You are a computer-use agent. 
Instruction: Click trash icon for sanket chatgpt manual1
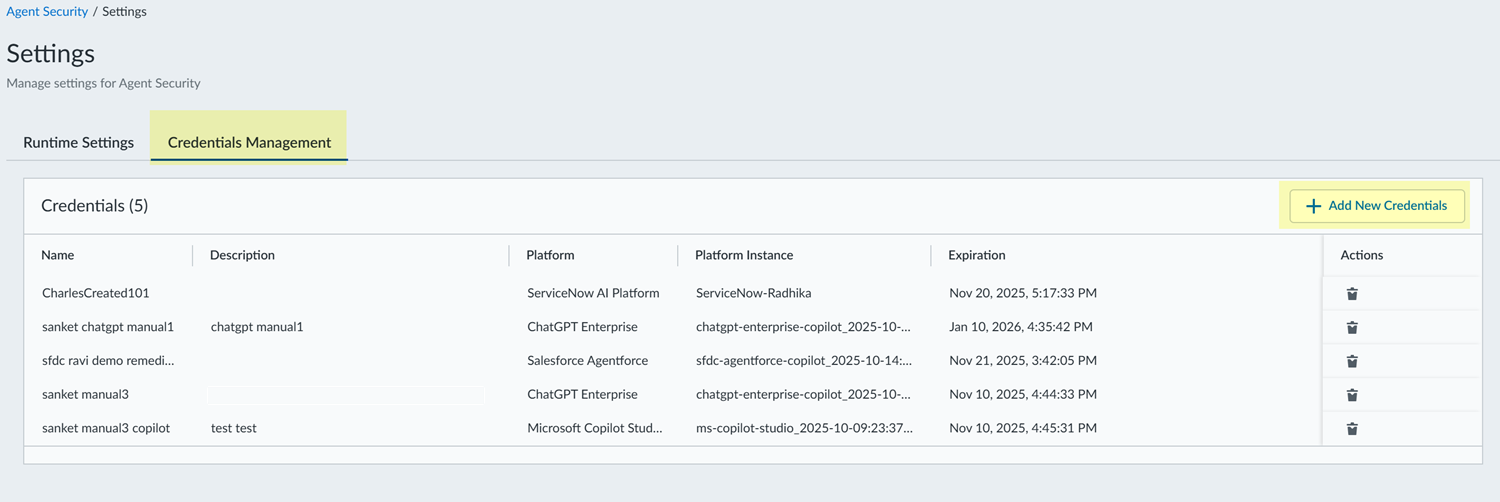[x=1352, y=328]
